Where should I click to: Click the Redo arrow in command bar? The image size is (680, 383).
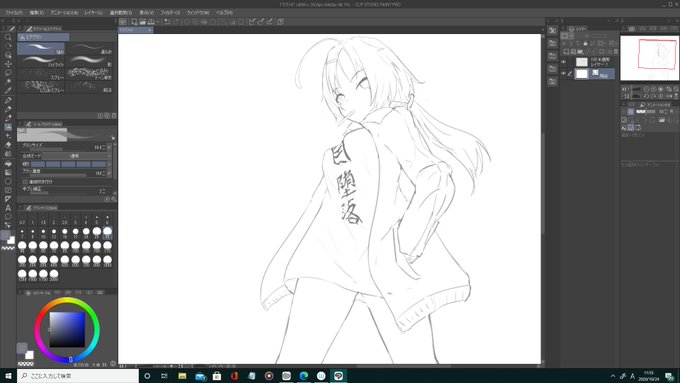pyautogui.click(x=176, y=22)
